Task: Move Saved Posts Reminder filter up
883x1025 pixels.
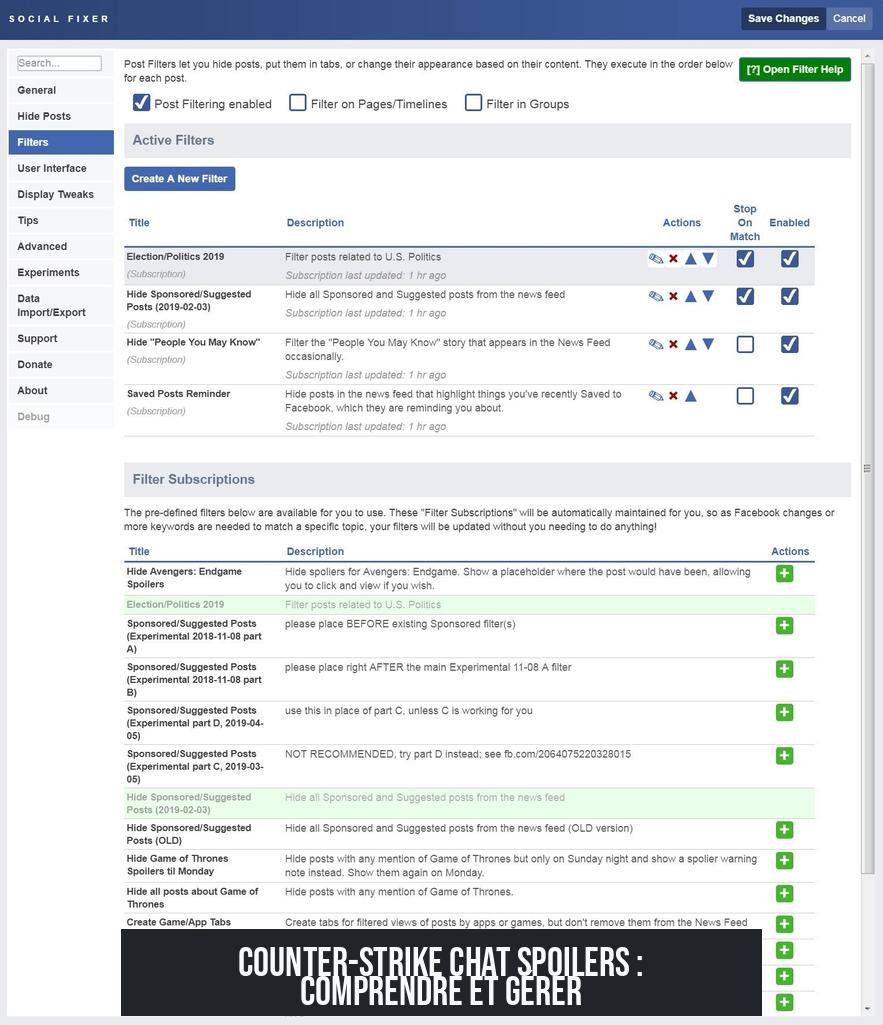Action: (691, 396)
